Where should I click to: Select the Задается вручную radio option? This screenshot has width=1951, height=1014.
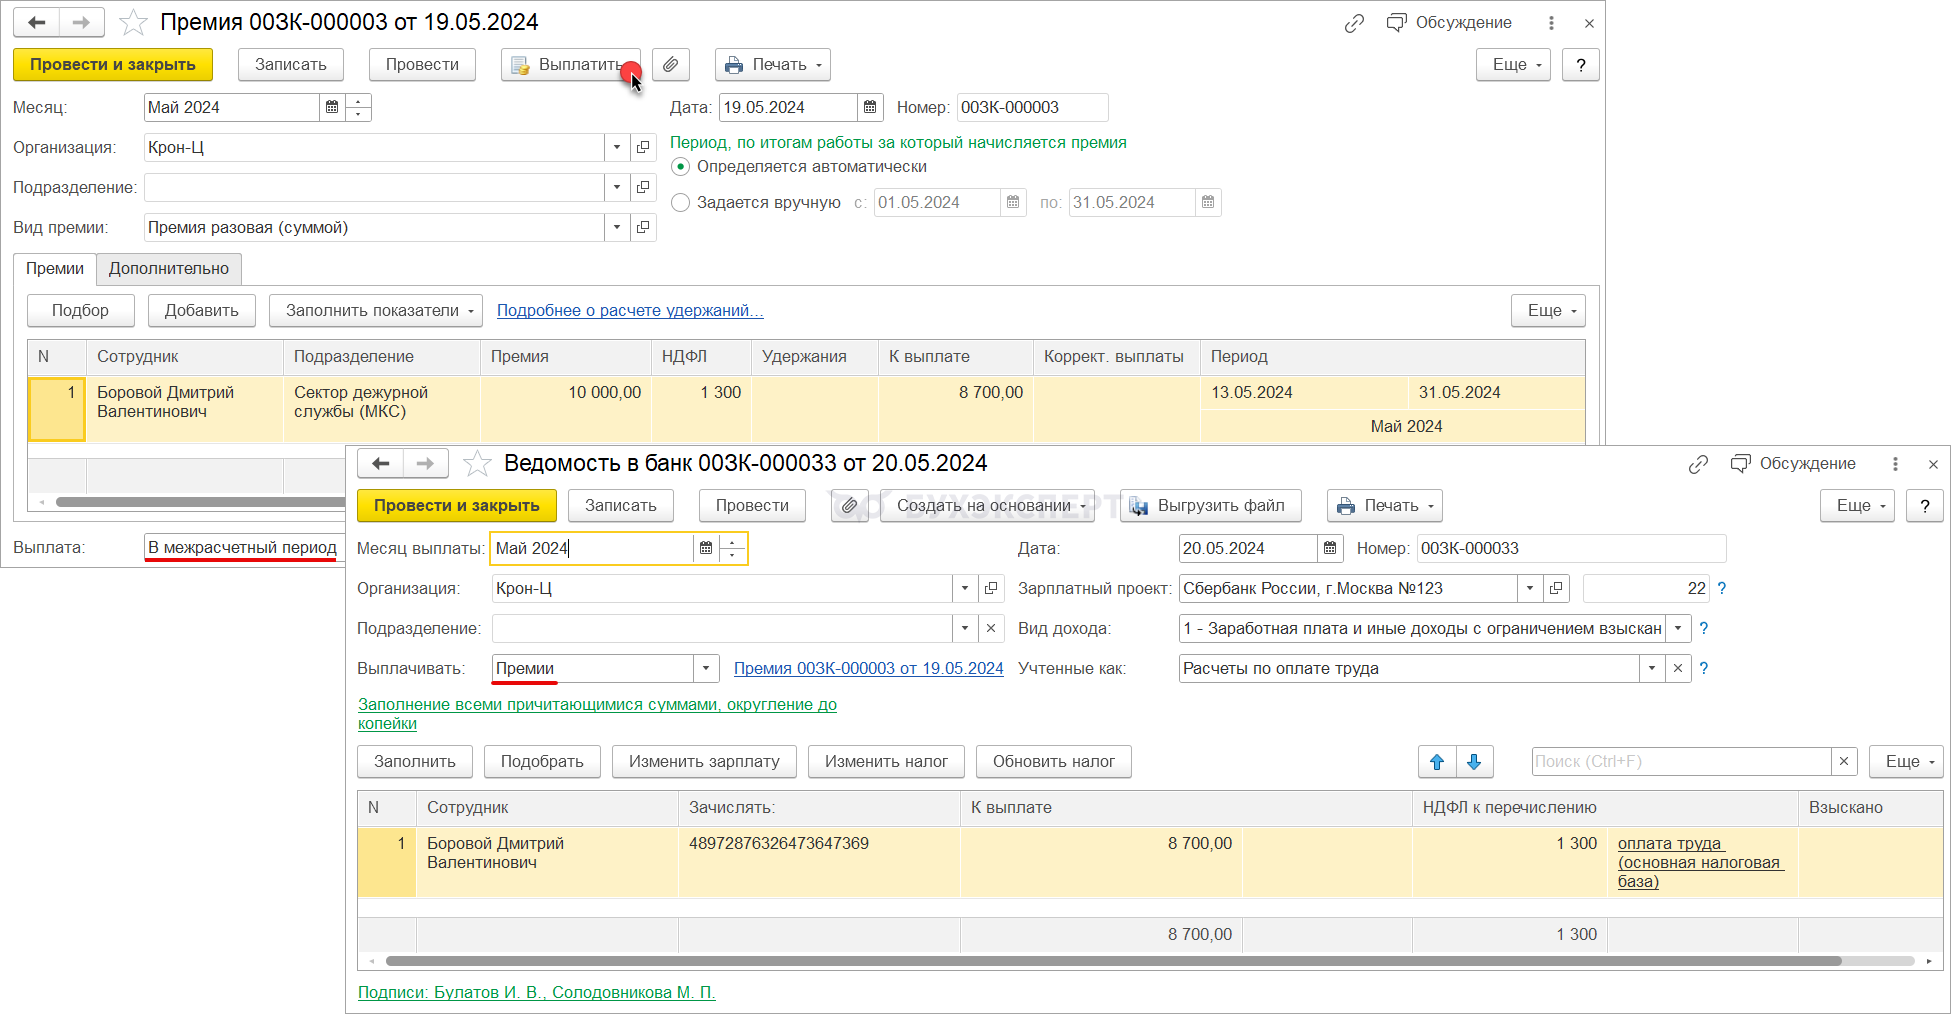pyautogui.click(x=681, y=203)
